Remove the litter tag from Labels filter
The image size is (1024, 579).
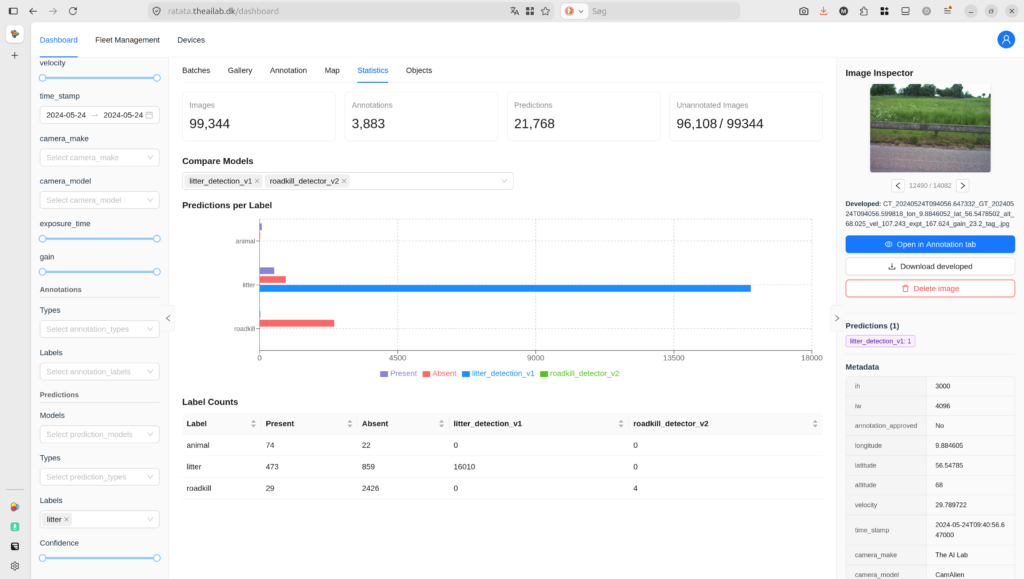coord(67,520)
